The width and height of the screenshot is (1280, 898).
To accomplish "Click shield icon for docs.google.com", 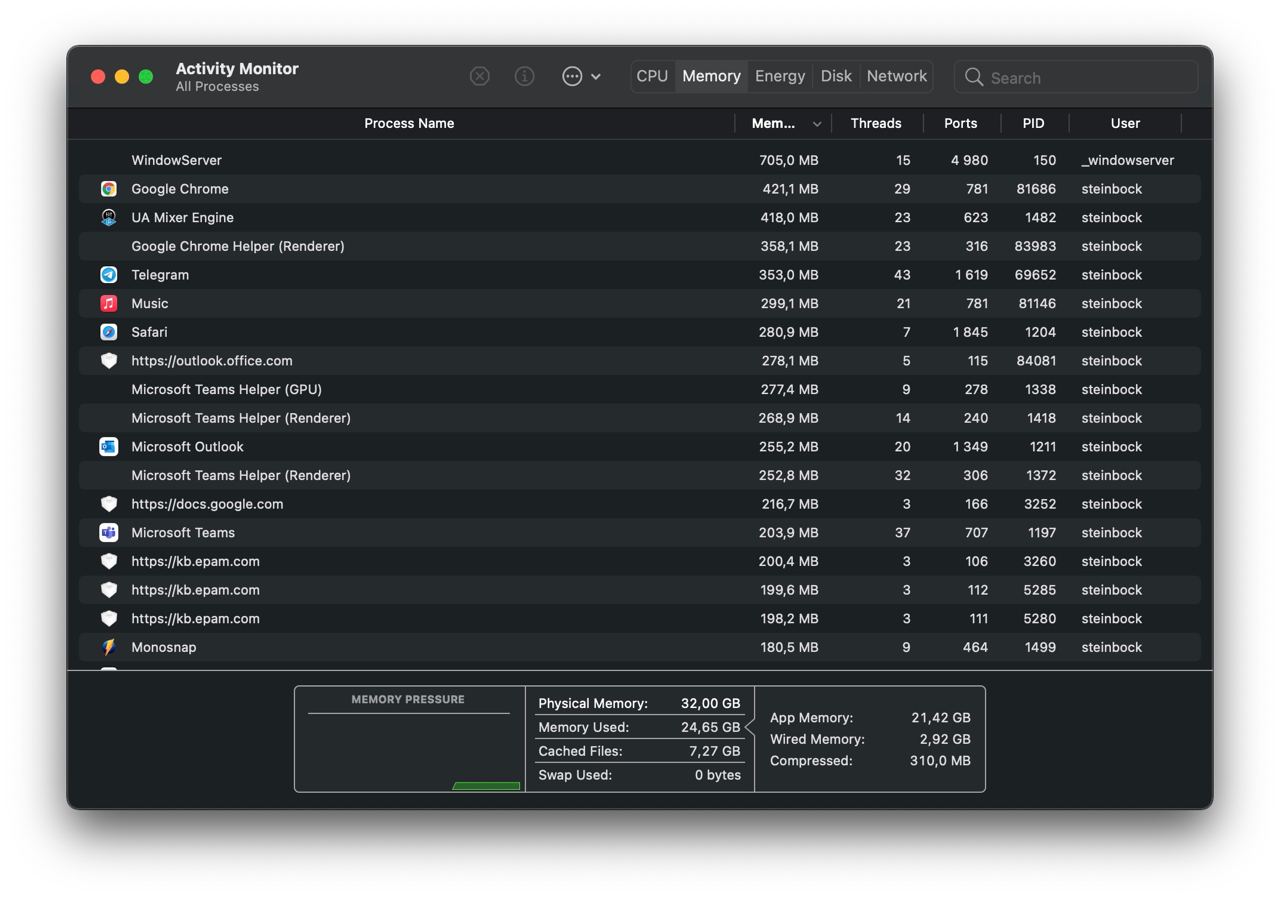I will coord(109,504).
